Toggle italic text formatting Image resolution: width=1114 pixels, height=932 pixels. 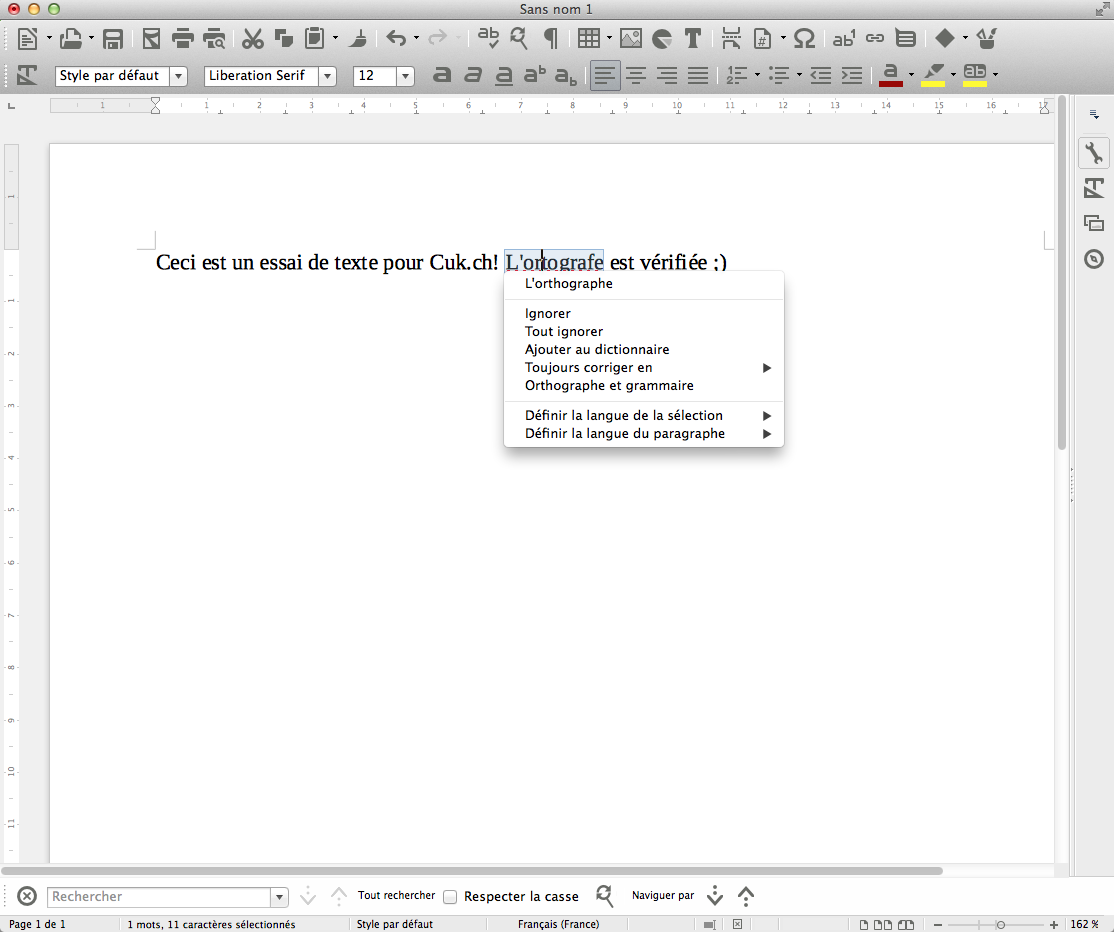click(472, 75)
